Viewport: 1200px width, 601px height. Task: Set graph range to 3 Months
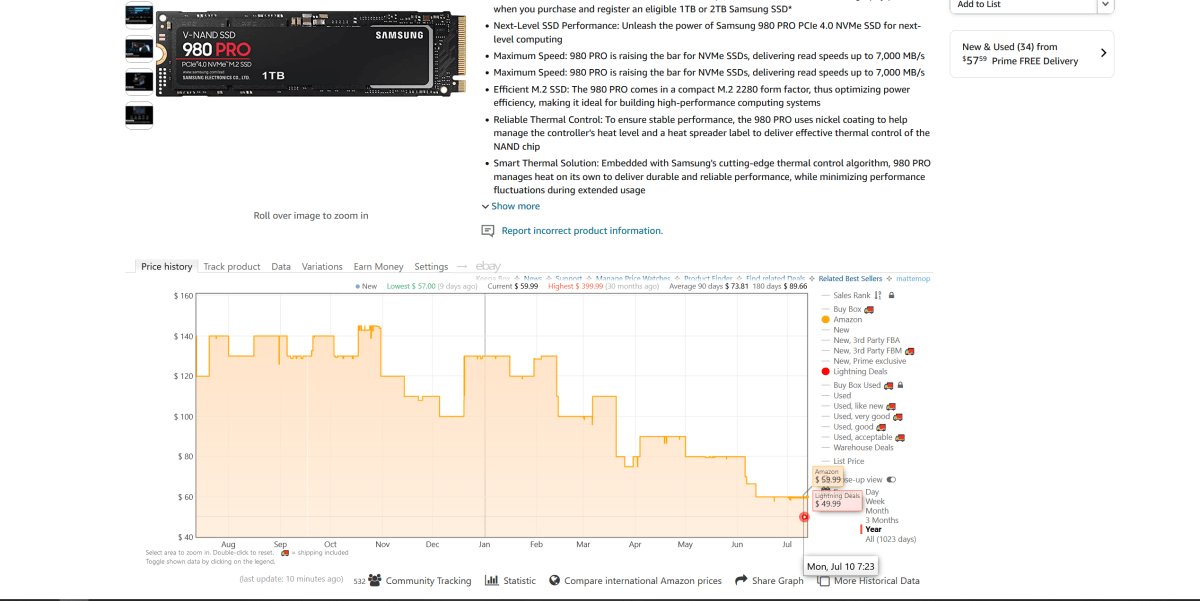tap(882, 520)
